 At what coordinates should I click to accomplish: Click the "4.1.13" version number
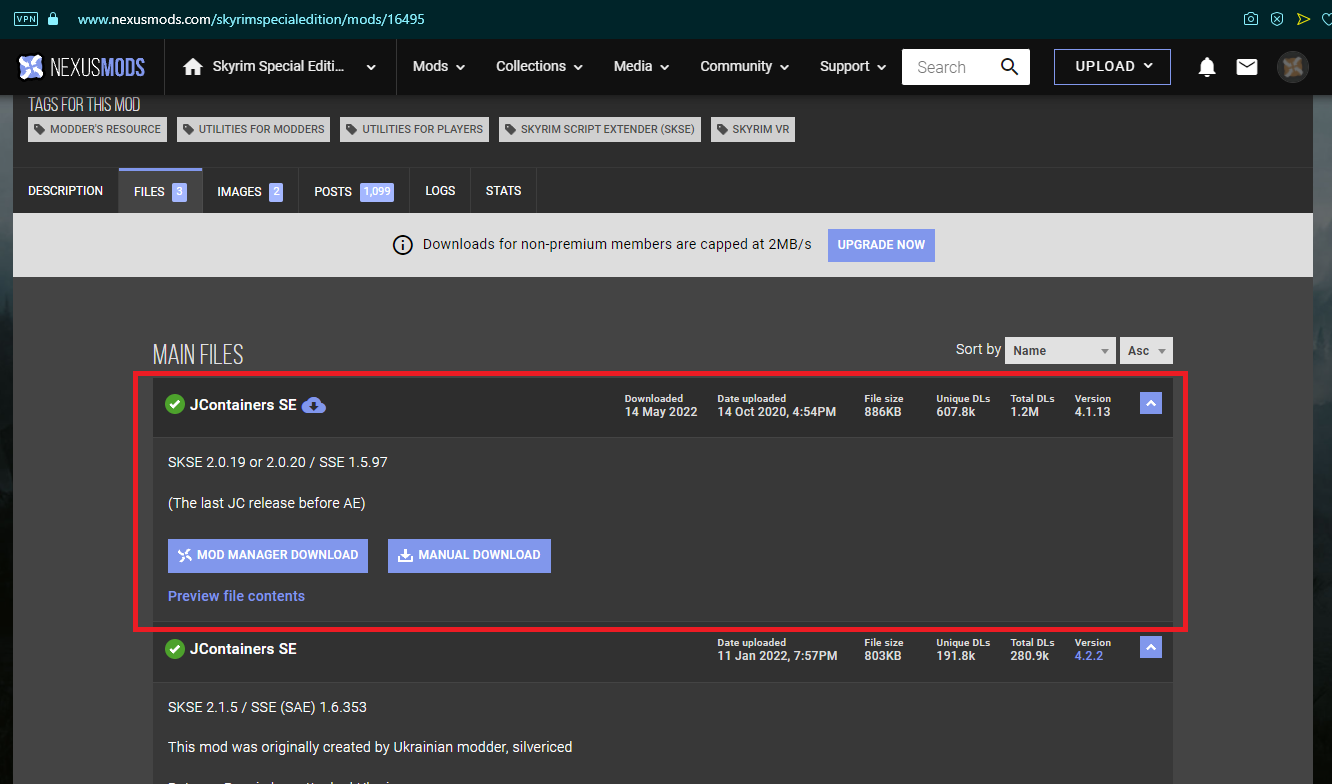click(x=1093, y=412)
